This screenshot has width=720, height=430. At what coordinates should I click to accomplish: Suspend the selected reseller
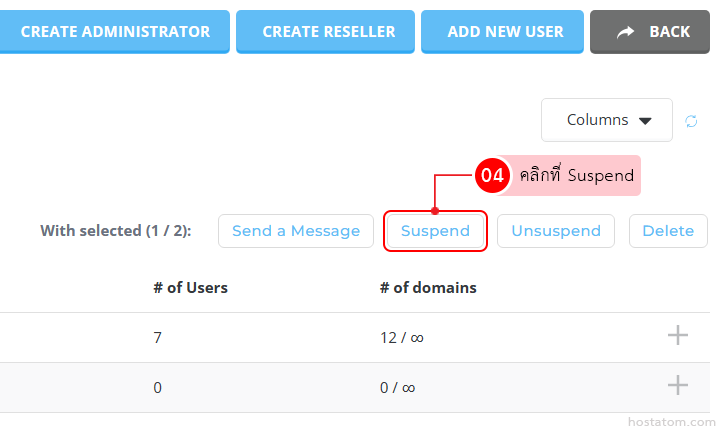click(435, 231)
